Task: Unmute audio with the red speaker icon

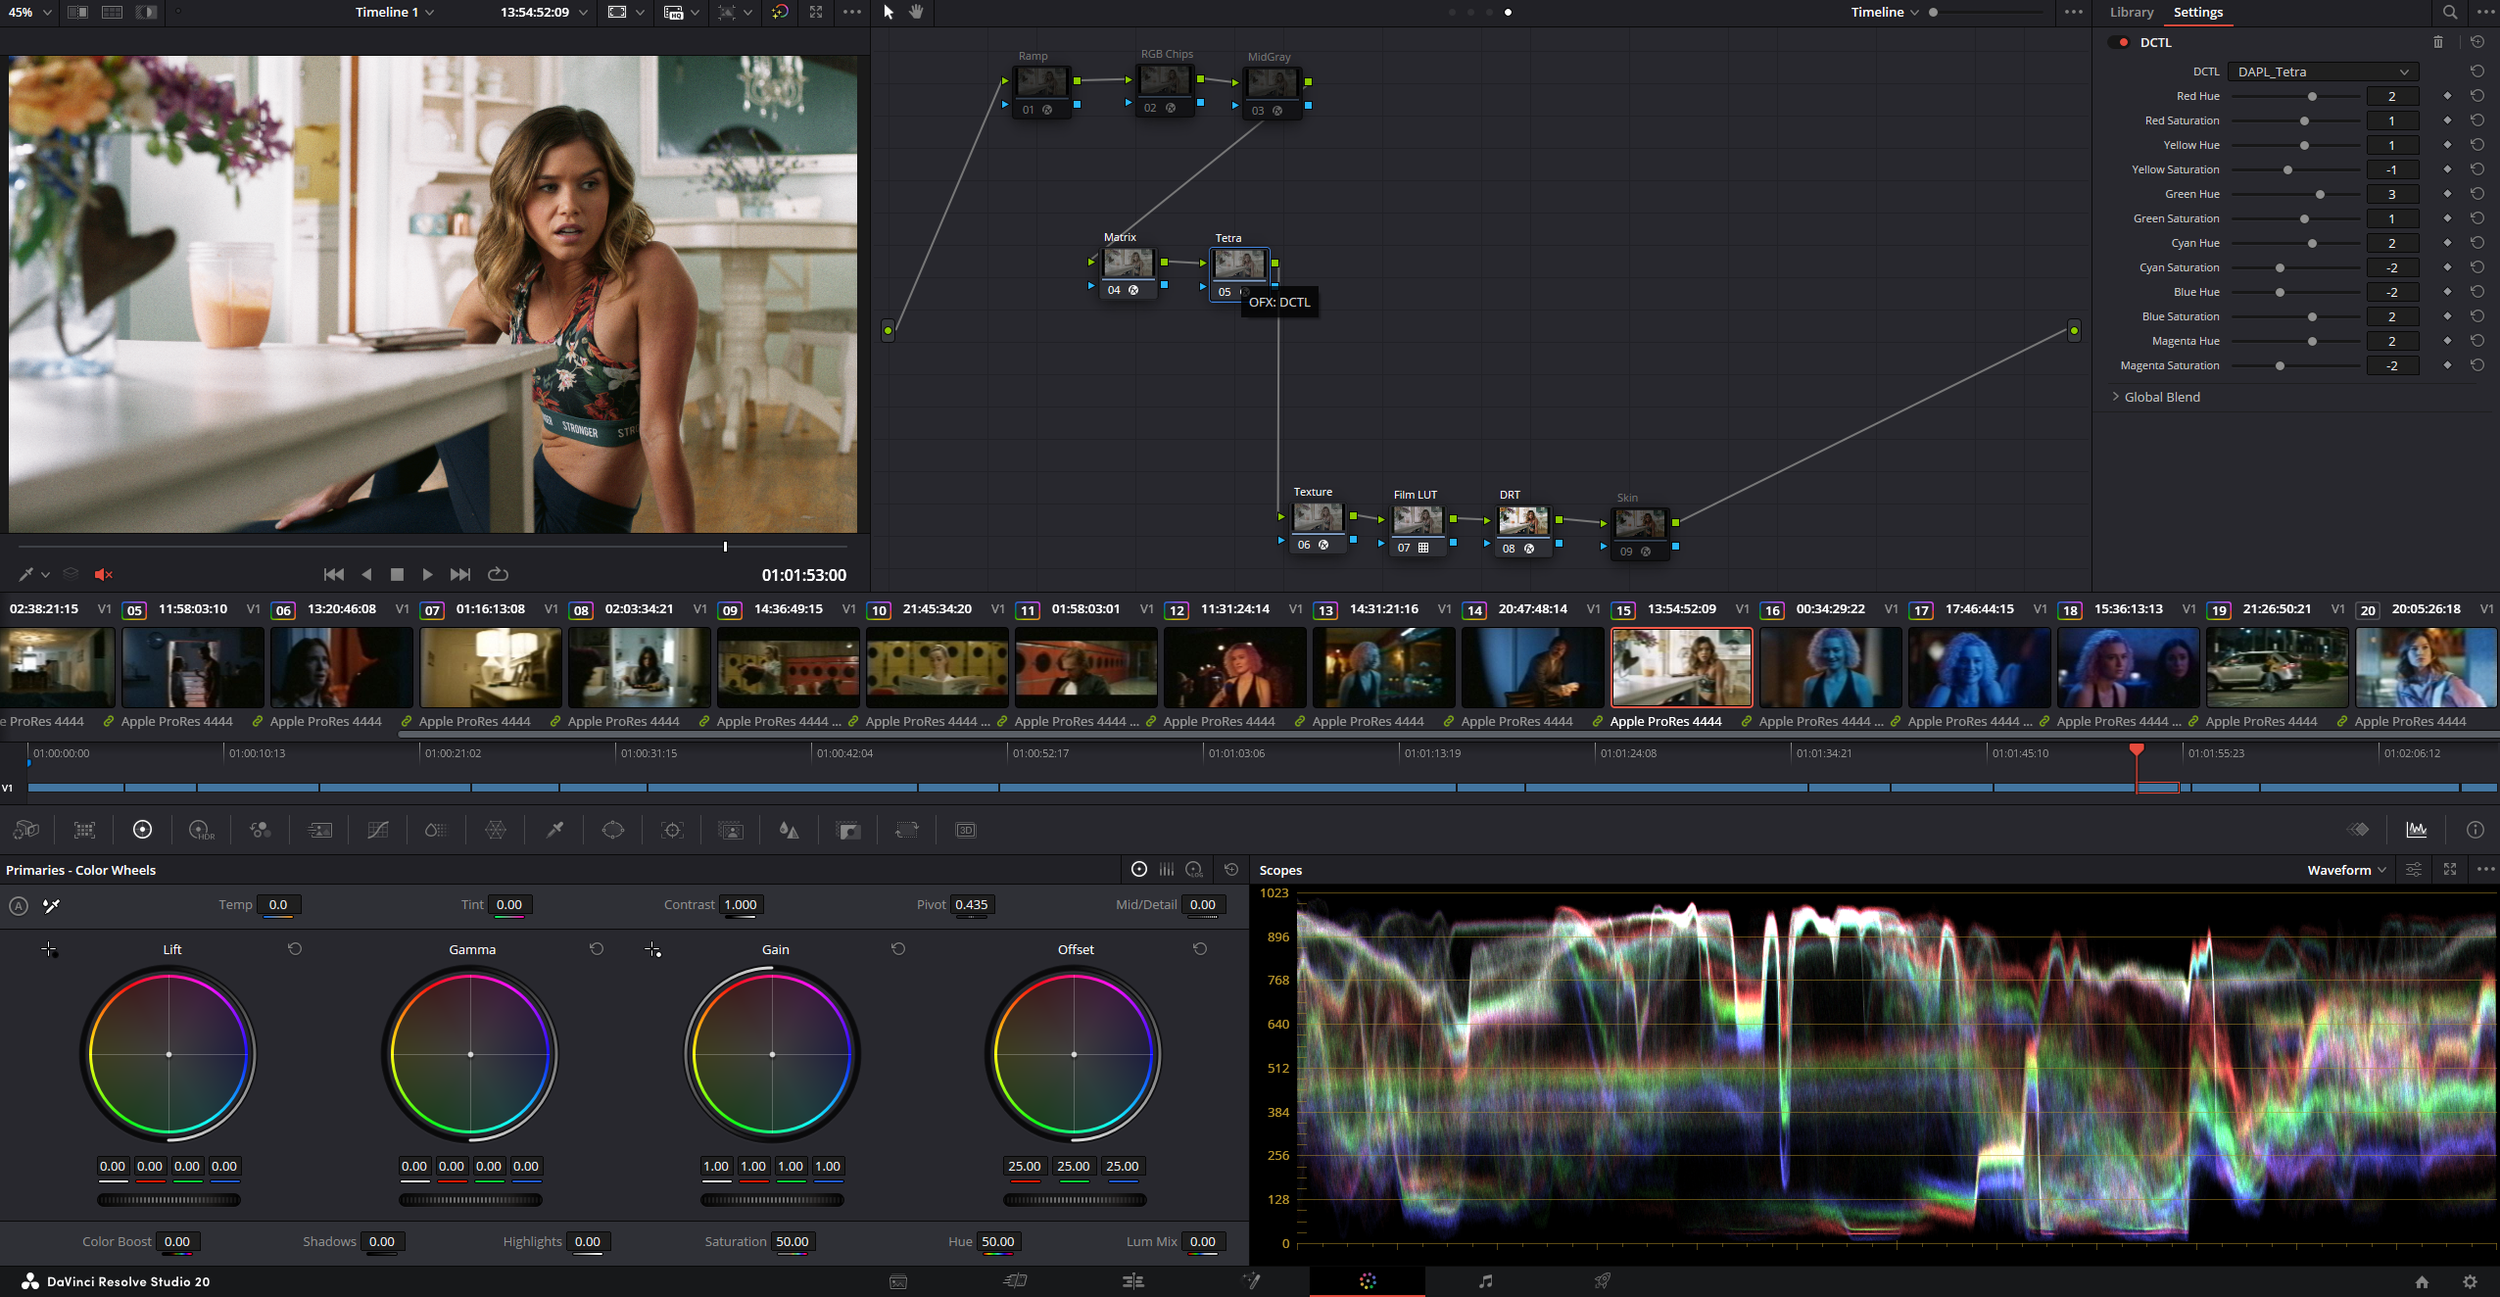Action: pos(103,574)
